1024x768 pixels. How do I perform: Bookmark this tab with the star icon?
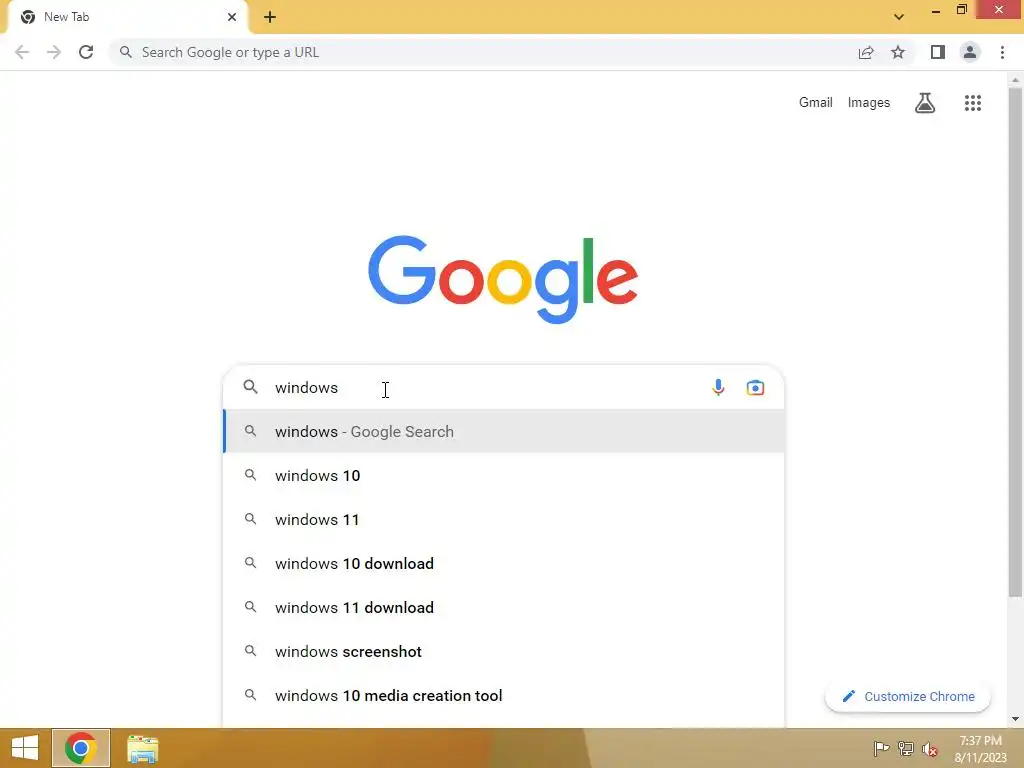[x=898, y=52]
